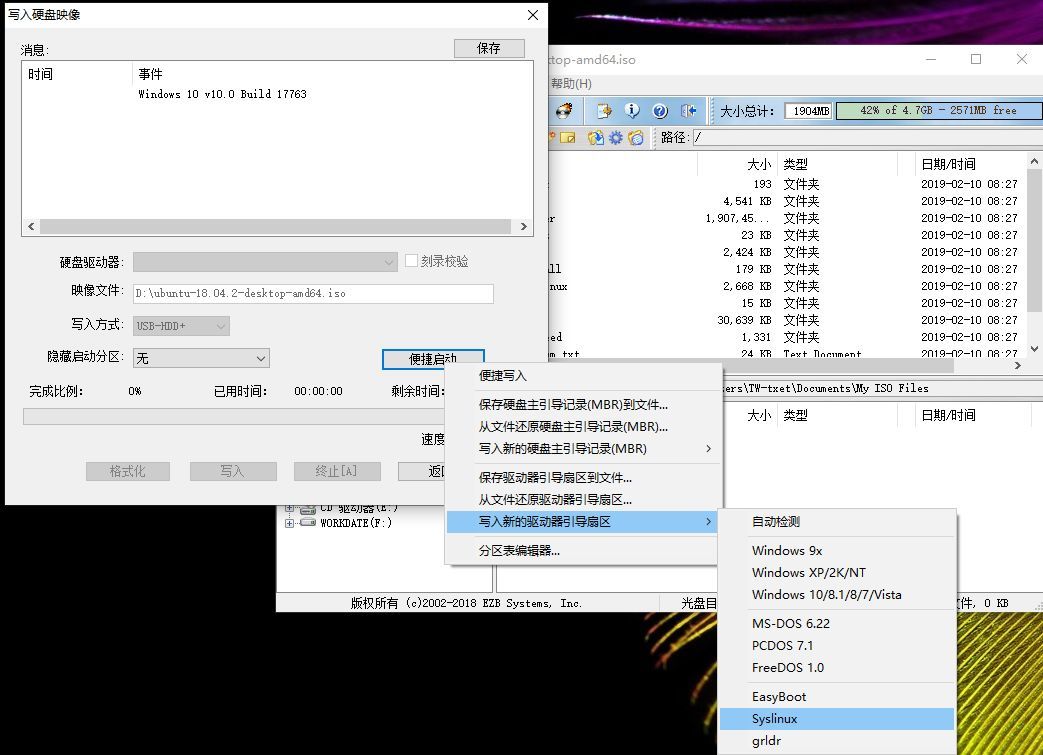Open help via the question mark icon
Image resolution: width=1043 pixels, height=755 pixels.
[660, 110]
